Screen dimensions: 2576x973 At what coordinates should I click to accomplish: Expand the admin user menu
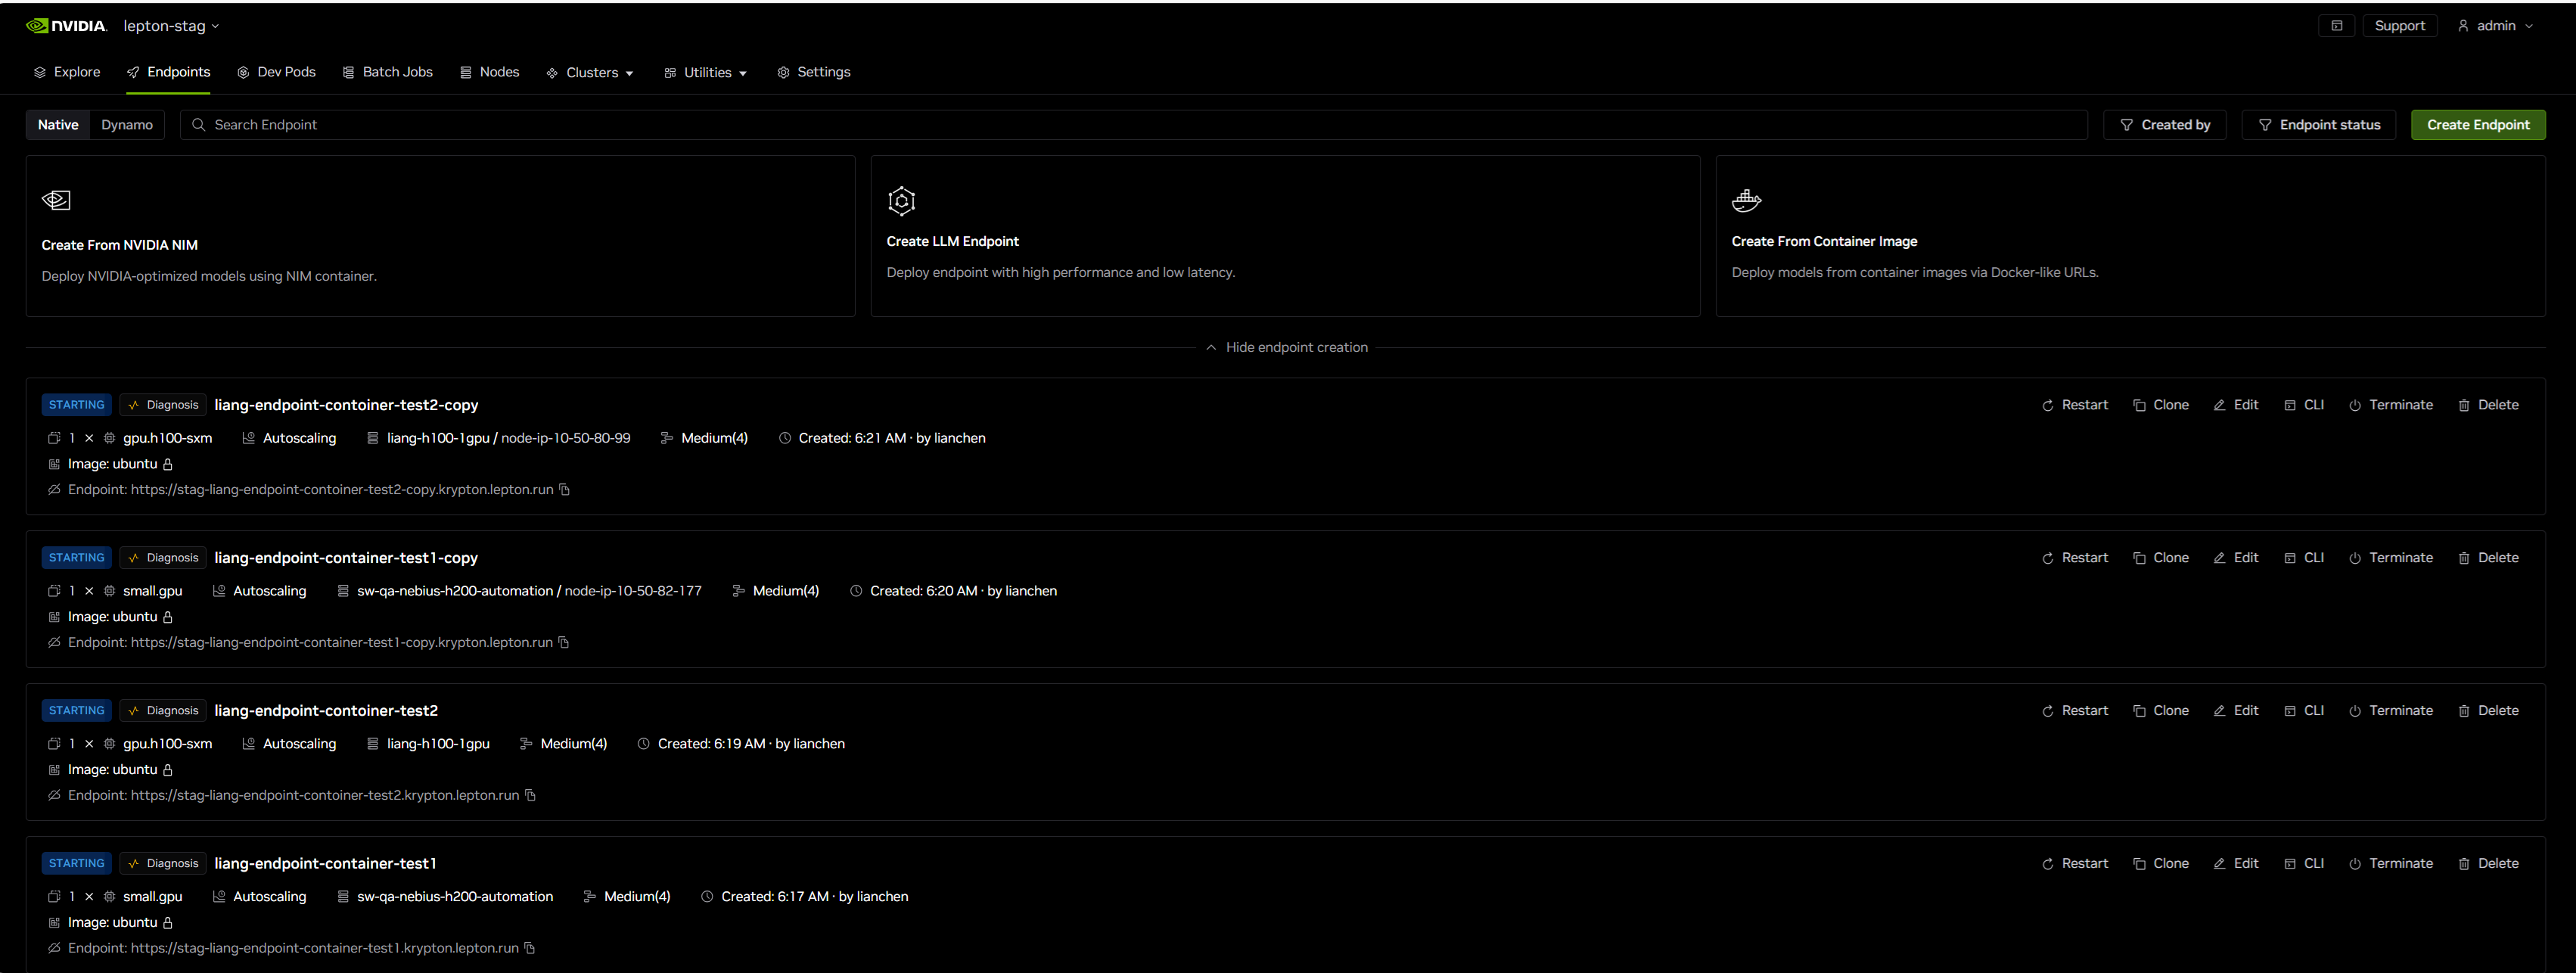pyautogui.click(x=2495, y=26)
